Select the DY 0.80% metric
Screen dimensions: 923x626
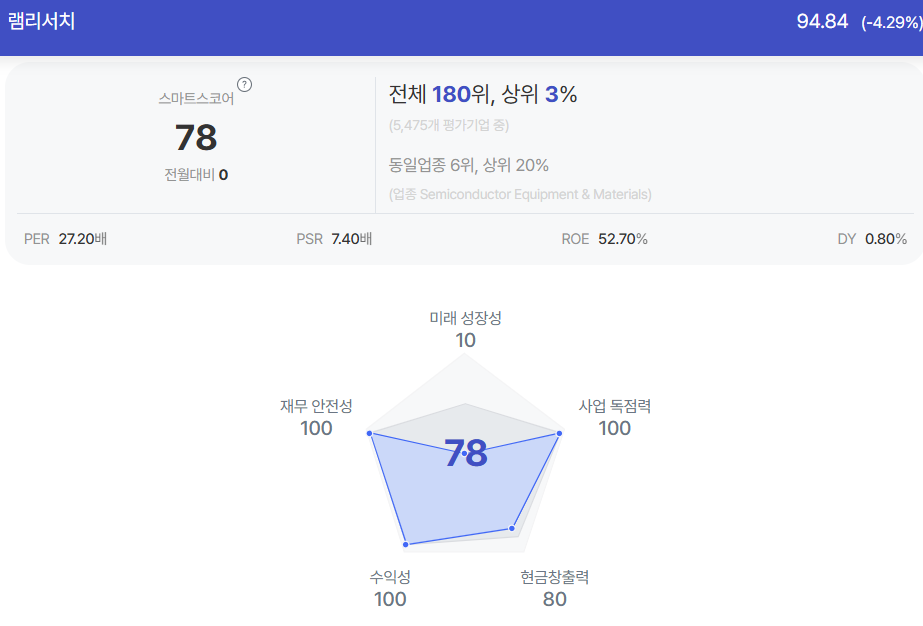click(872, 239)
